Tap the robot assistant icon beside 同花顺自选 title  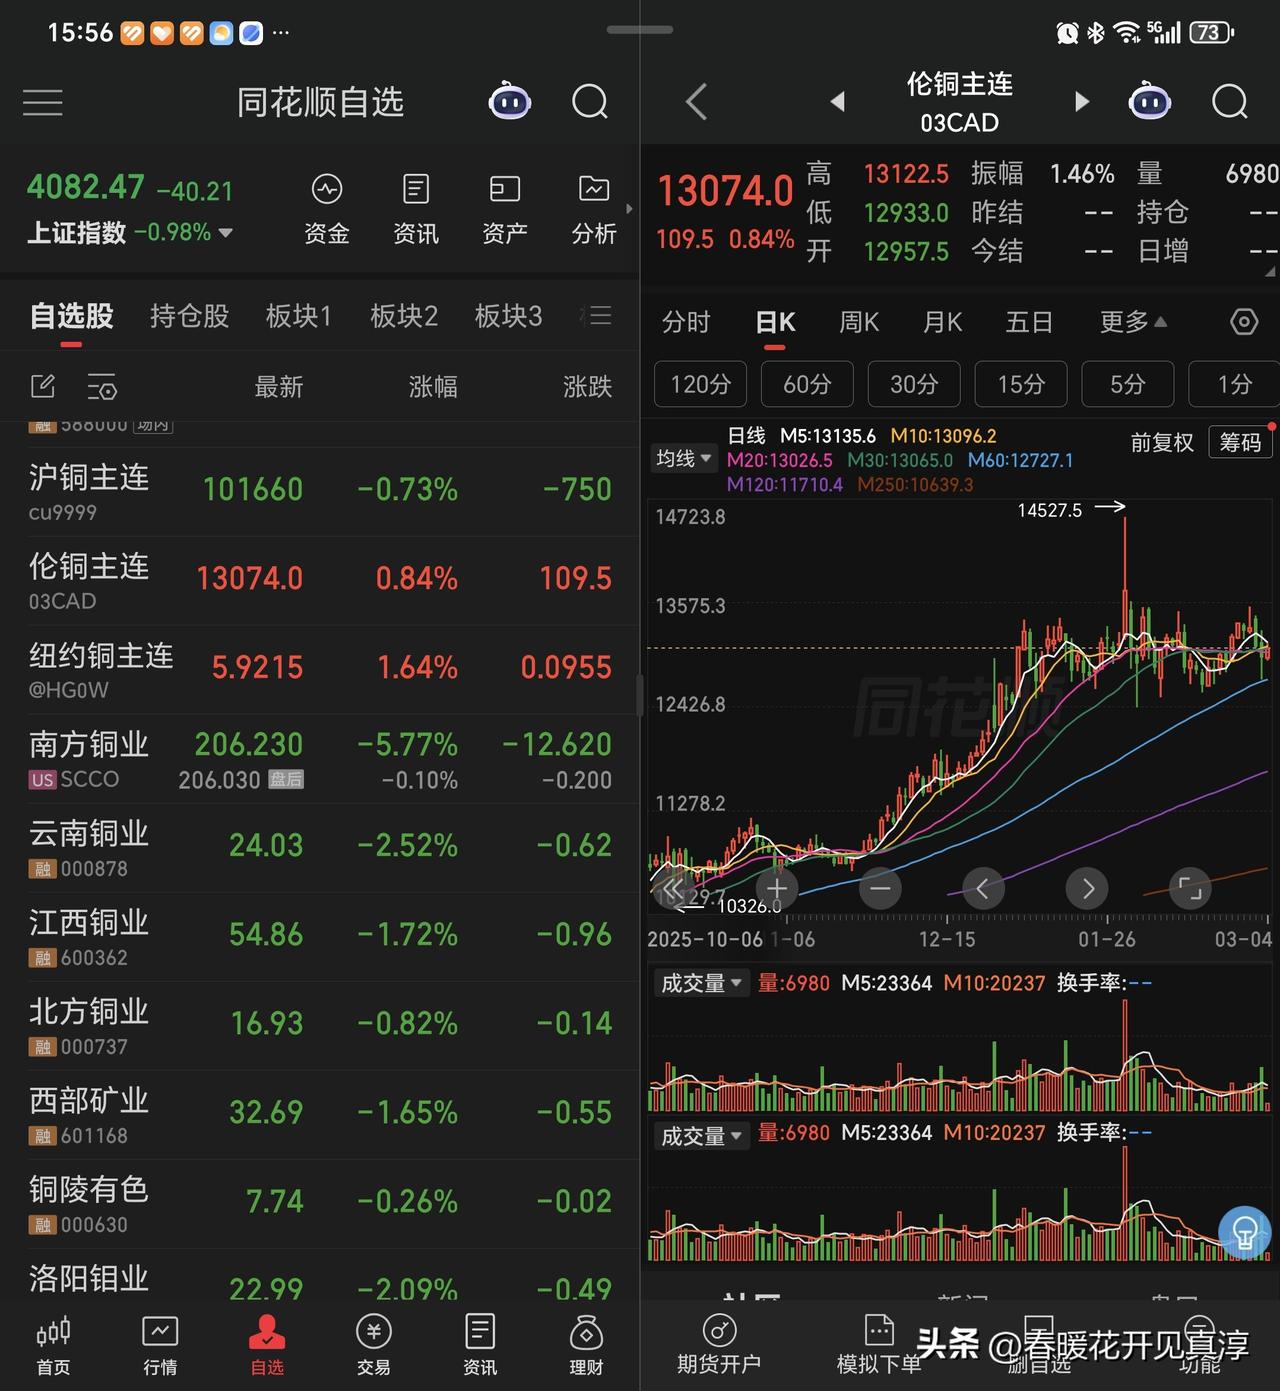pos(509,101)
